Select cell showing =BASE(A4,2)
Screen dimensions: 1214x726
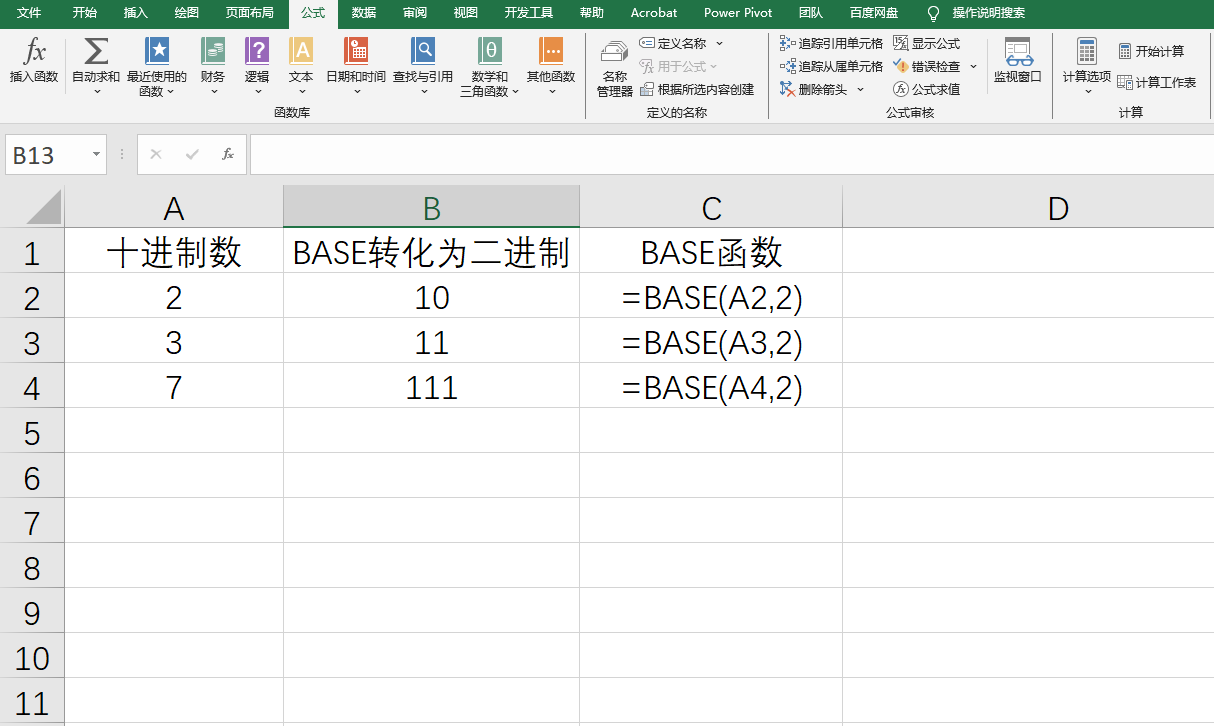click(x=711, y=386)
